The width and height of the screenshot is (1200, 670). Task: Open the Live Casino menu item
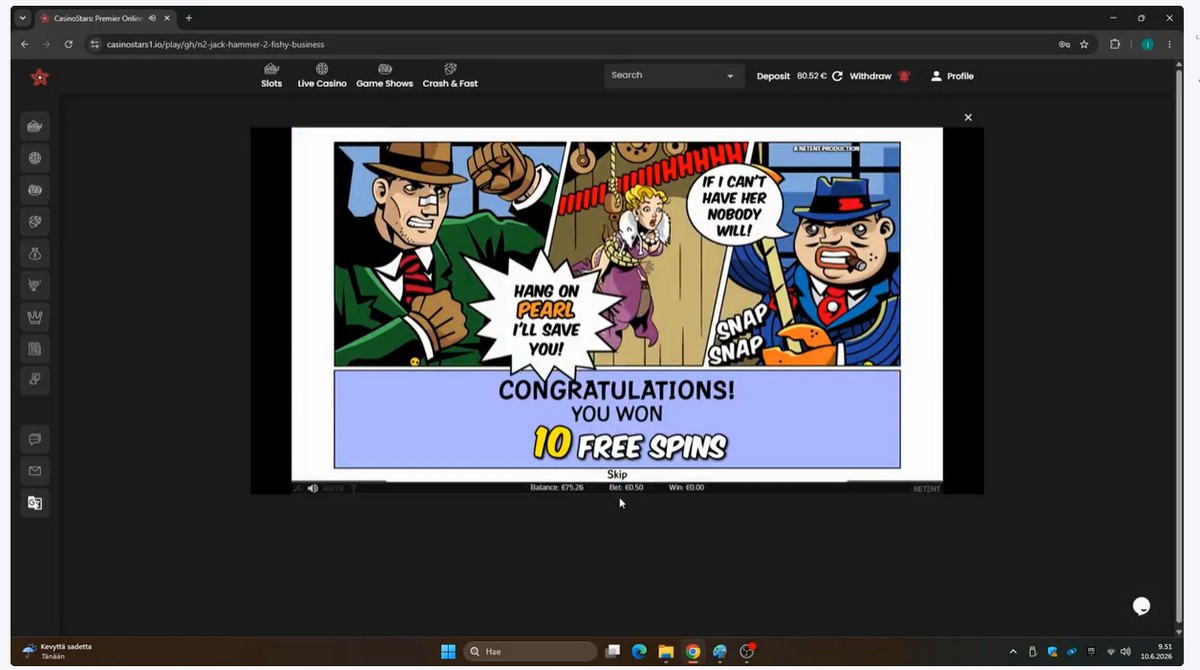point(322,76)
